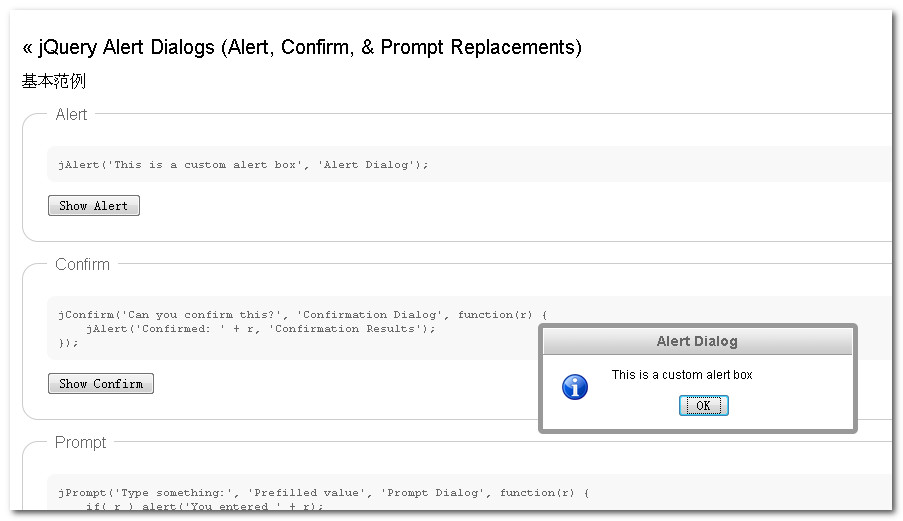Select the Confirm fieldset legend

tap(82, 264)
